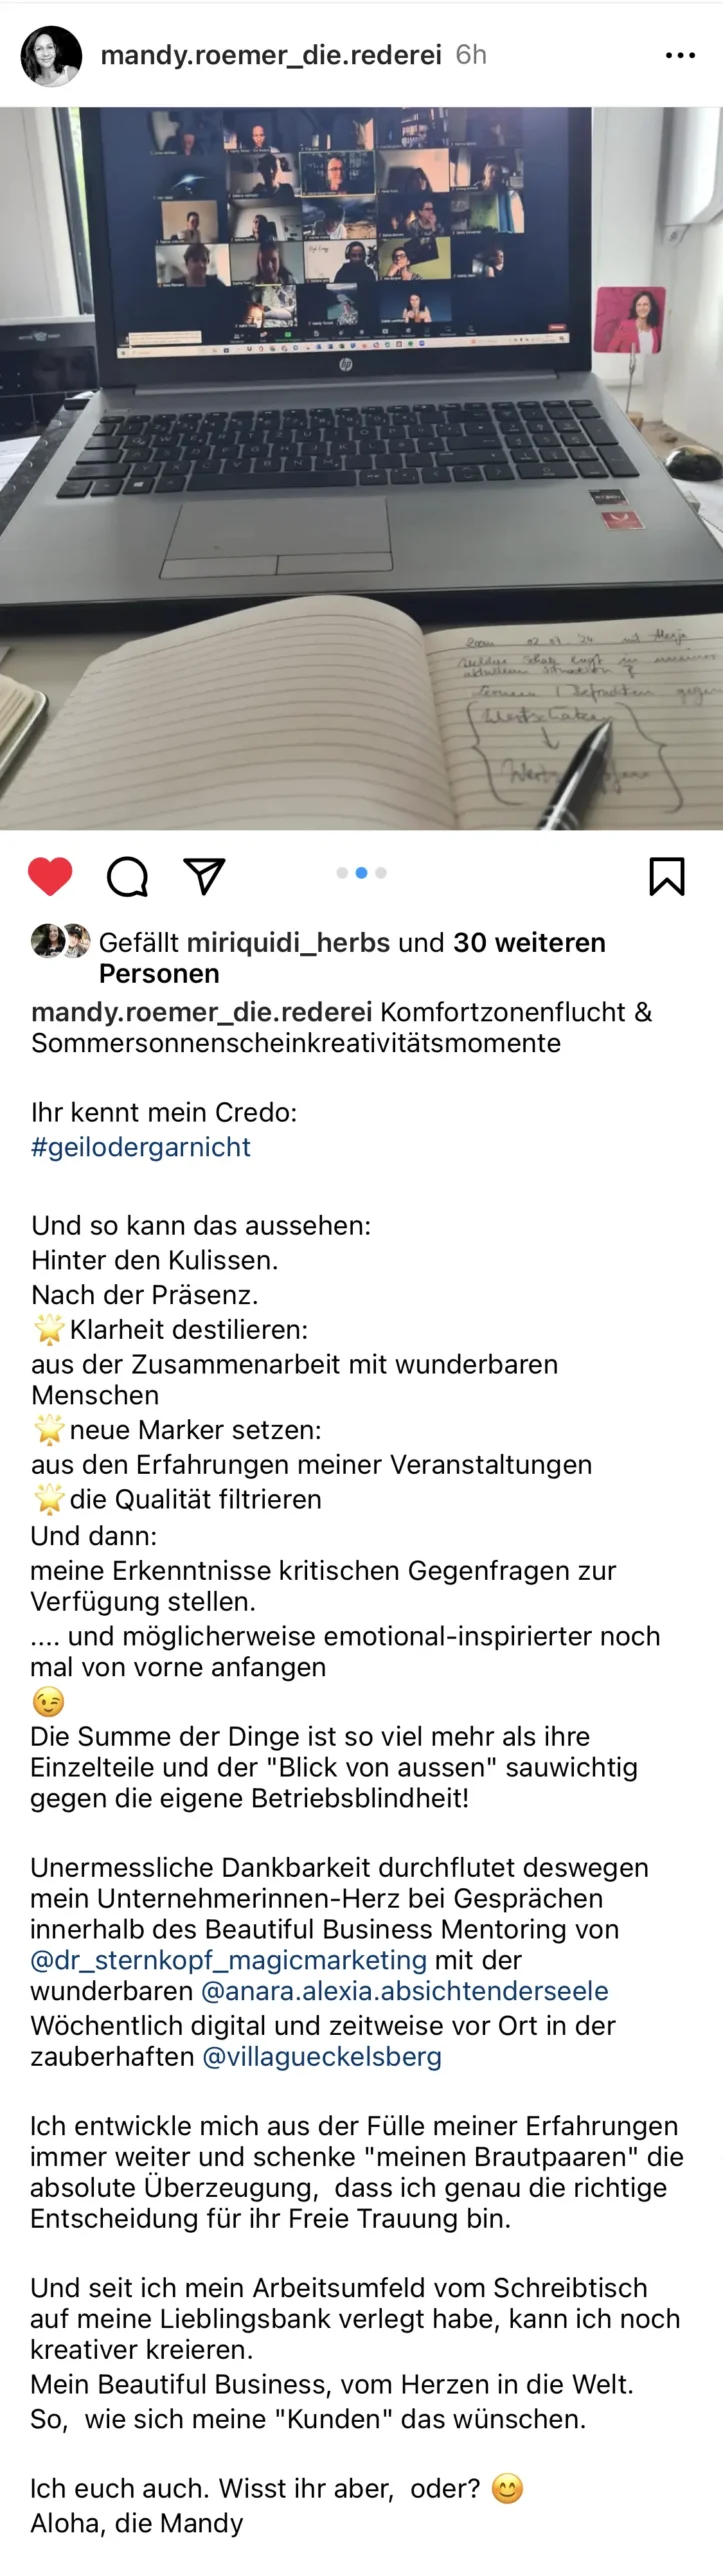Tap the paper plane share icon
The height and width of the screenshot is (2560, 723).
tap(204, 875)
